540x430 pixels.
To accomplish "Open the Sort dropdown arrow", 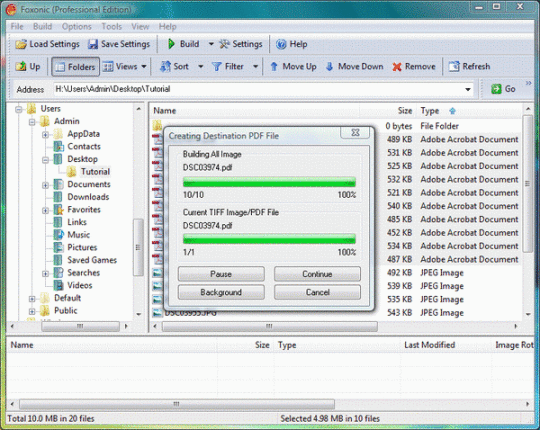I will (200, 66).
